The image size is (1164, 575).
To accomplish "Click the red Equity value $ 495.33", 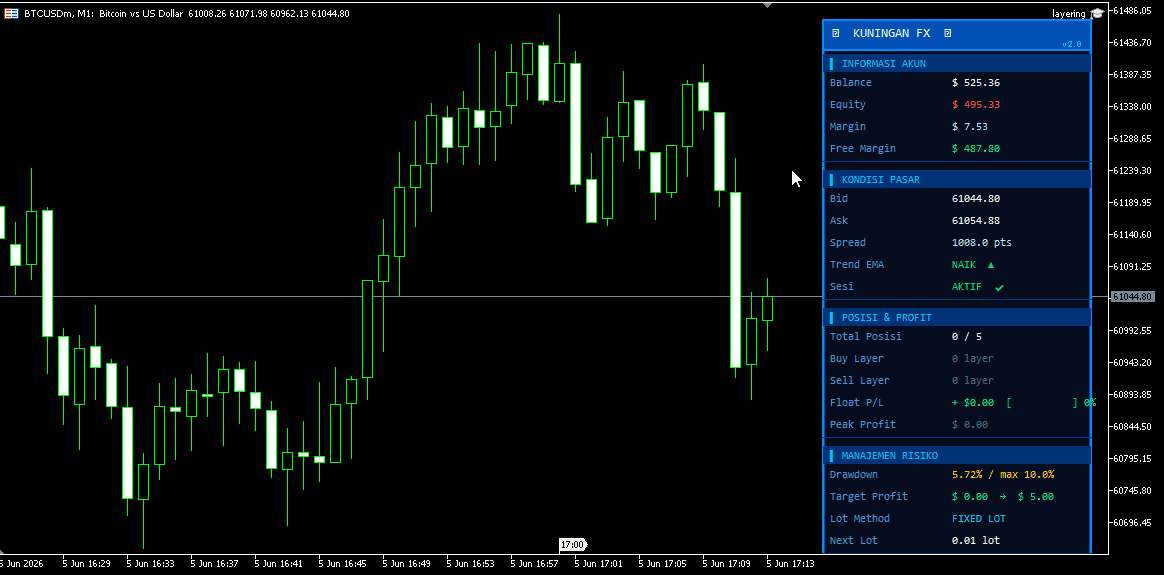I will [x=976, y=105].
